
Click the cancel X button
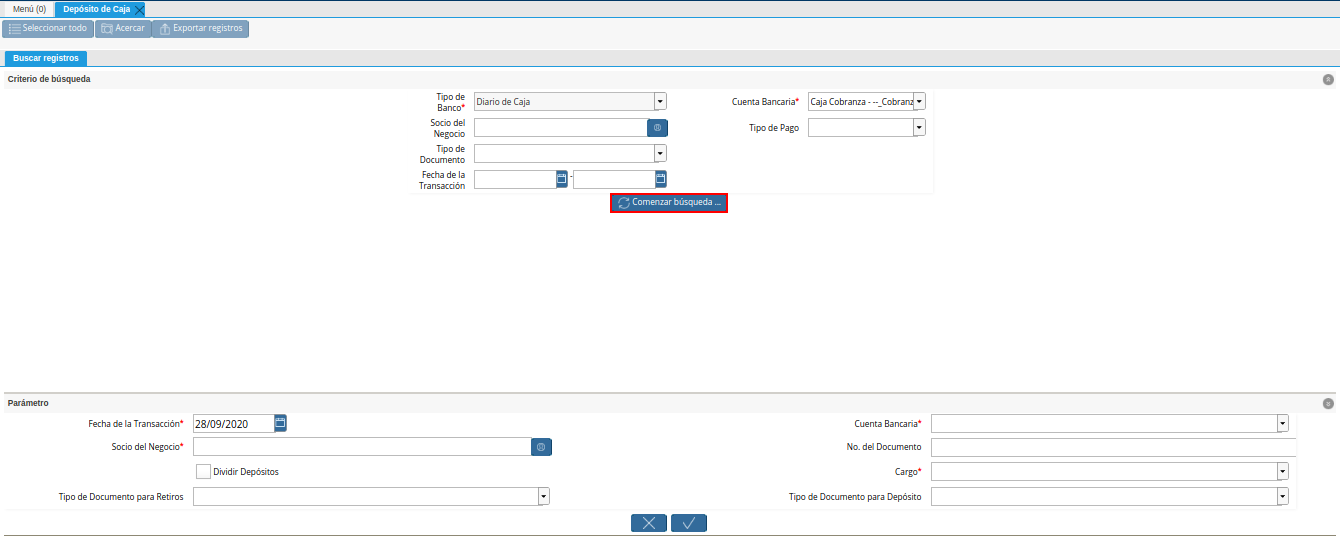649,523
